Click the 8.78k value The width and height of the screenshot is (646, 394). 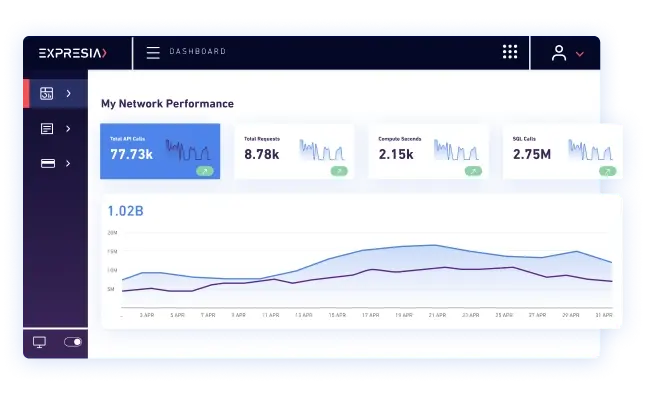tap(262, 154)
